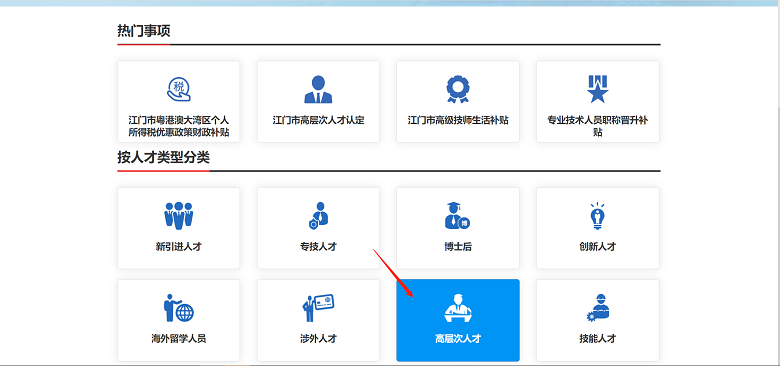The width and height of the screenshot is (780, 366).
Task: Select the 新引进人才 category label
Action: pos(179,247)
